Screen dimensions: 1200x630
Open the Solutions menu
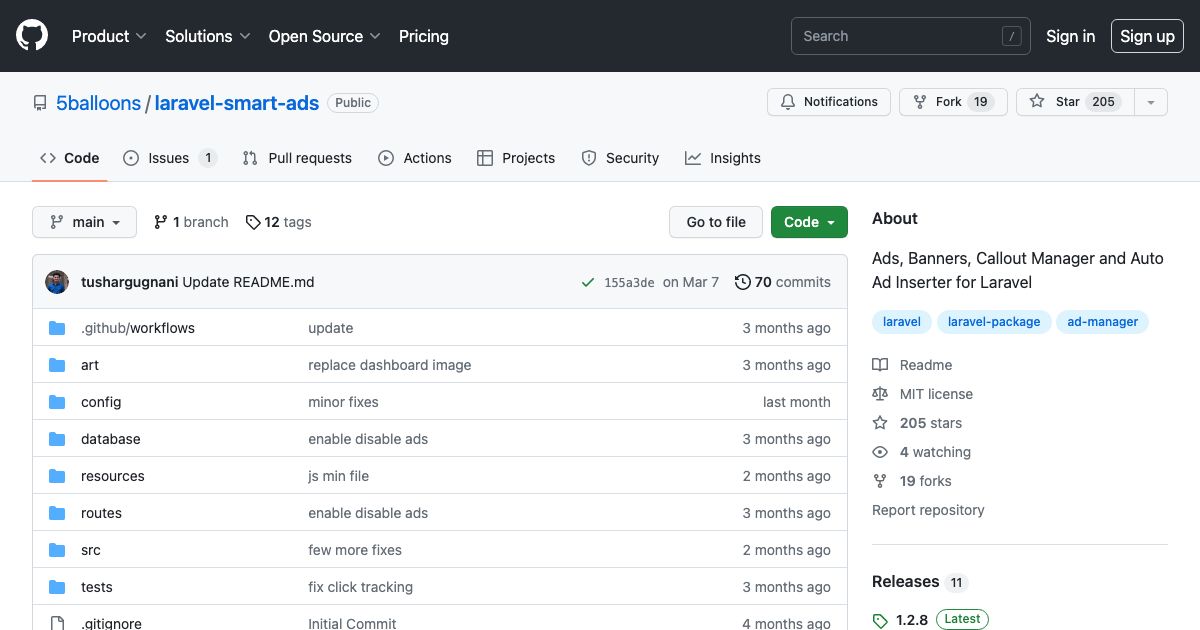coord(207,36)
